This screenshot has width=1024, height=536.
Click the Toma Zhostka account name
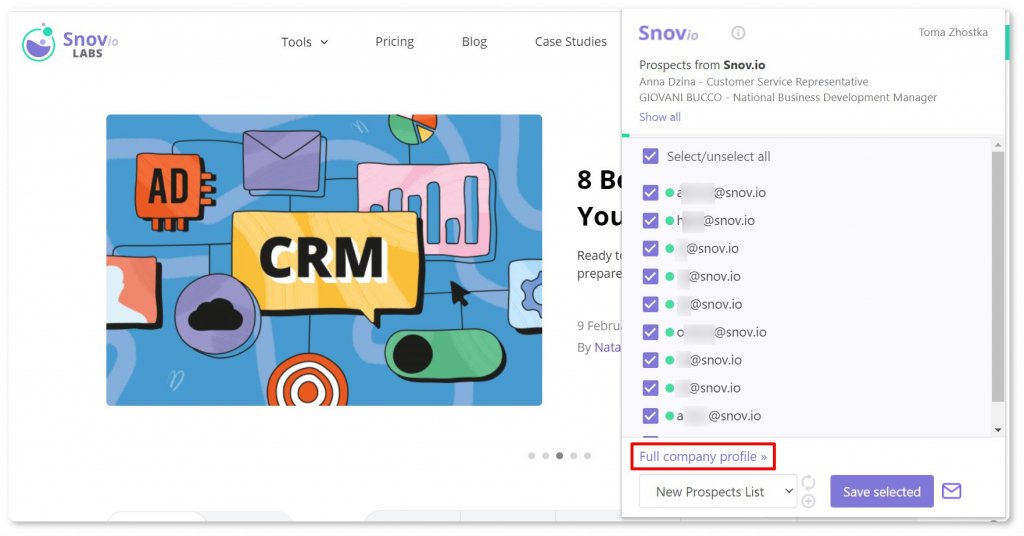coord(953,32)
